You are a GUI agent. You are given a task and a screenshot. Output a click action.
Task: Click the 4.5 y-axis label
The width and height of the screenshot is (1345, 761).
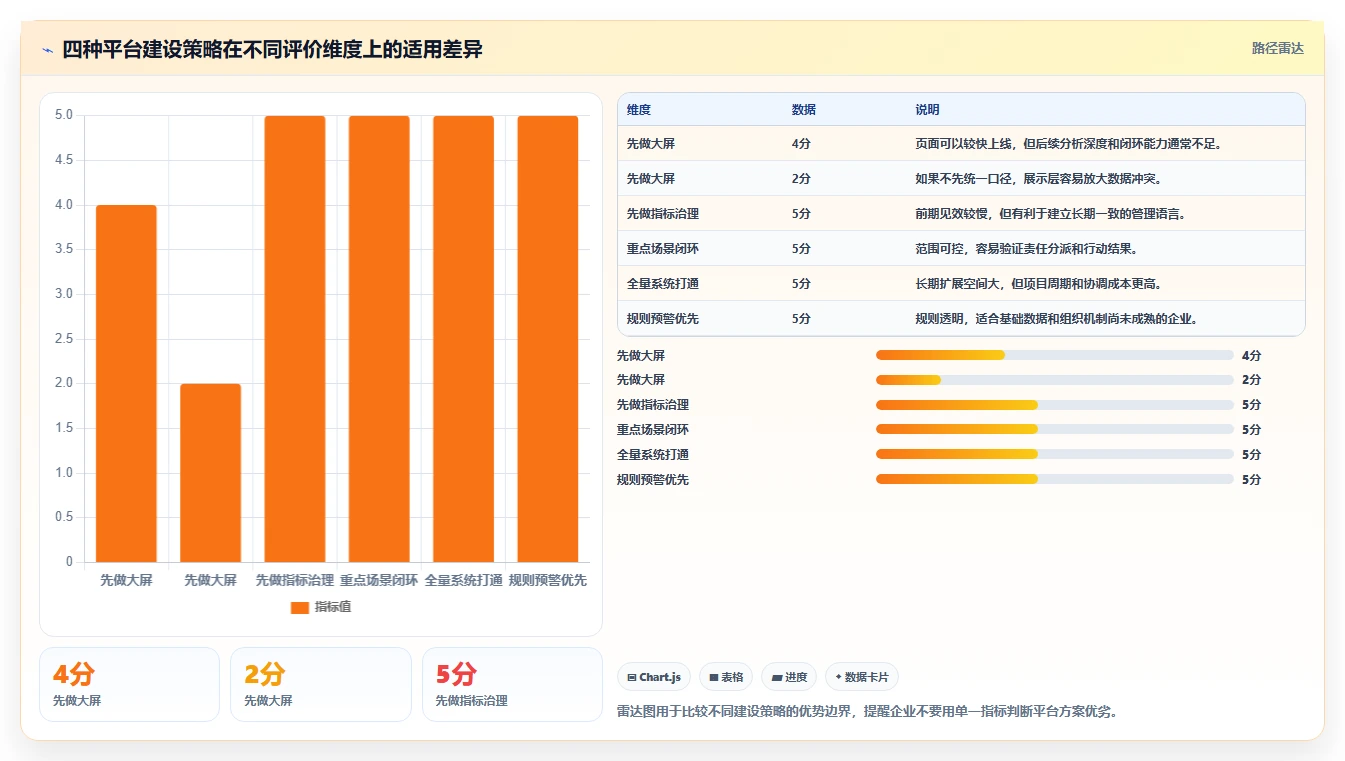click(x=64, y=160)
